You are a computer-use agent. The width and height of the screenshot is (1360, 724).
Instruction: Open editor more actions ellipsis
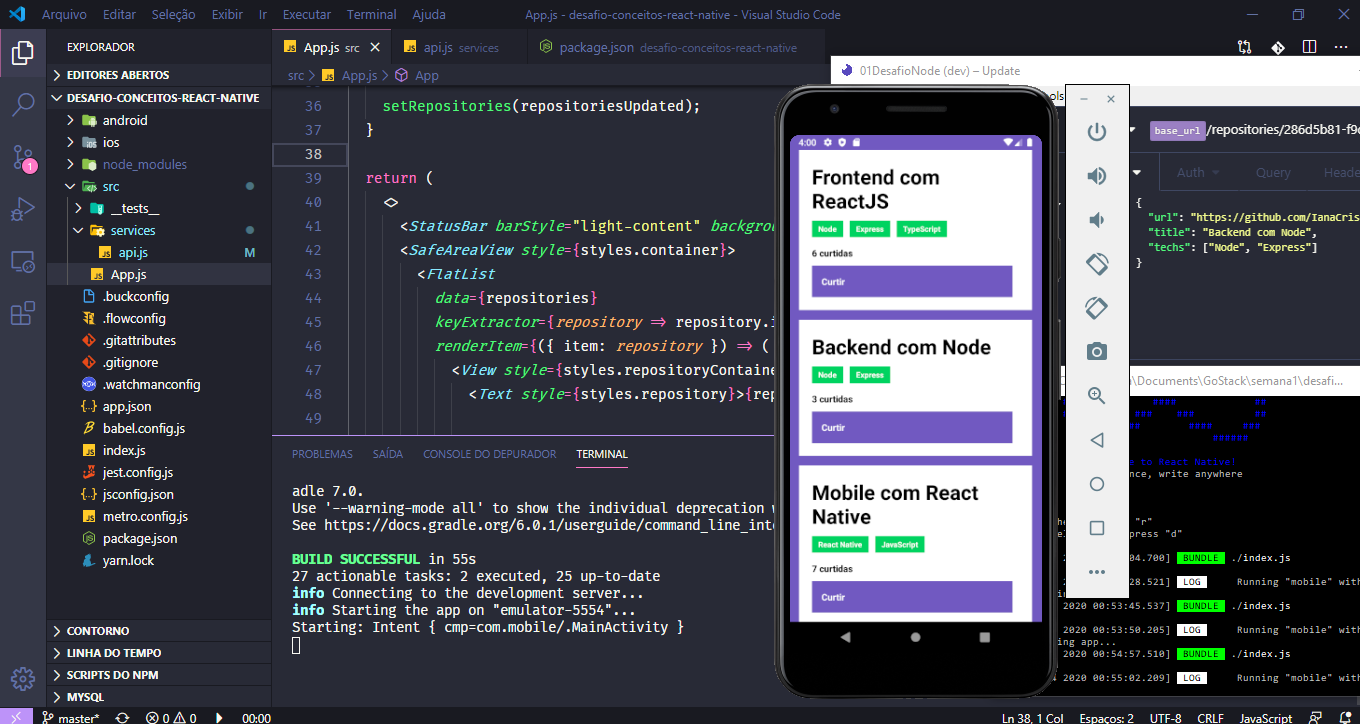point(1341,47)
